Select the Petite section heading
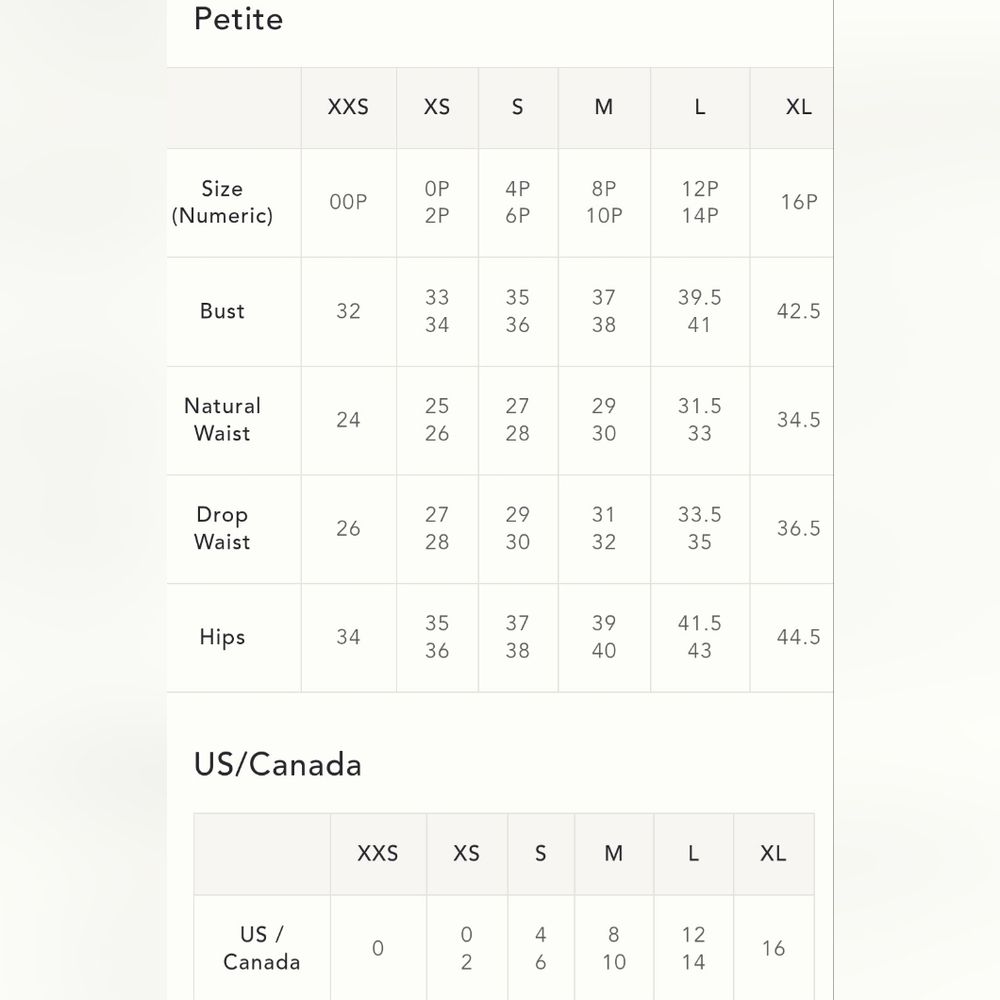 click(239, 19)
